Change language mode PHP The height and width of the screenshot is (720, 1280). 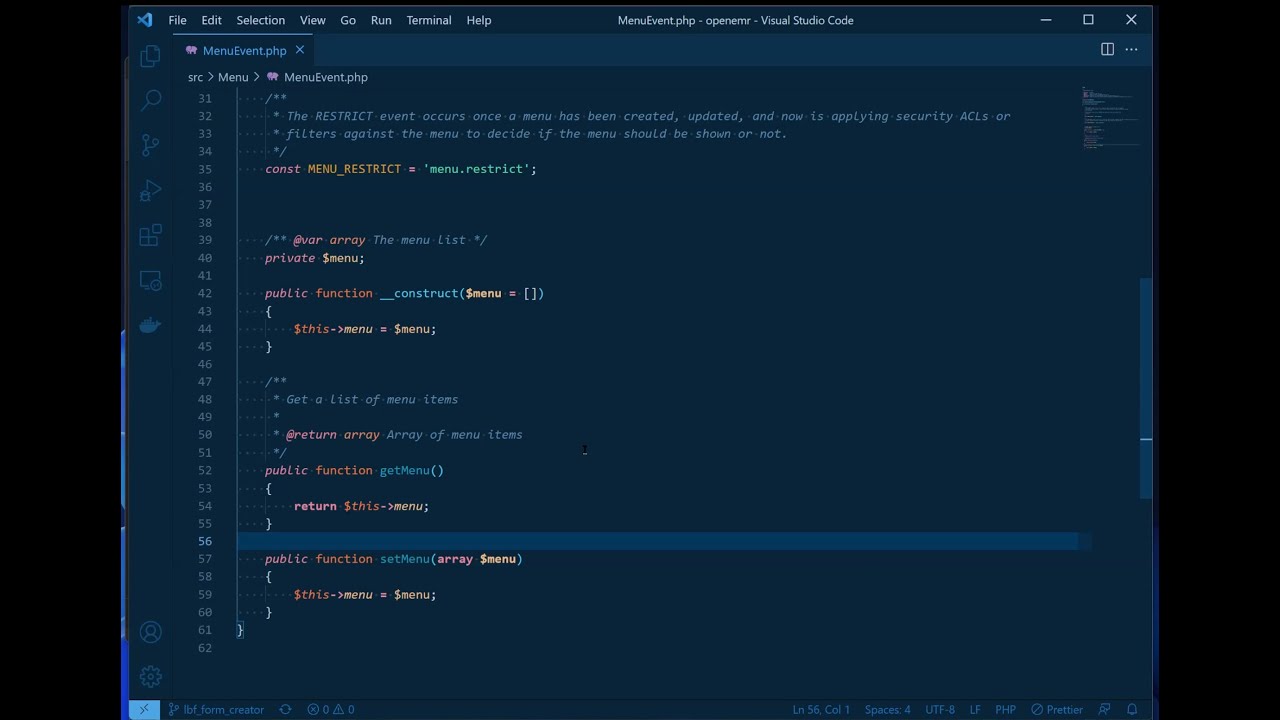1005,709
